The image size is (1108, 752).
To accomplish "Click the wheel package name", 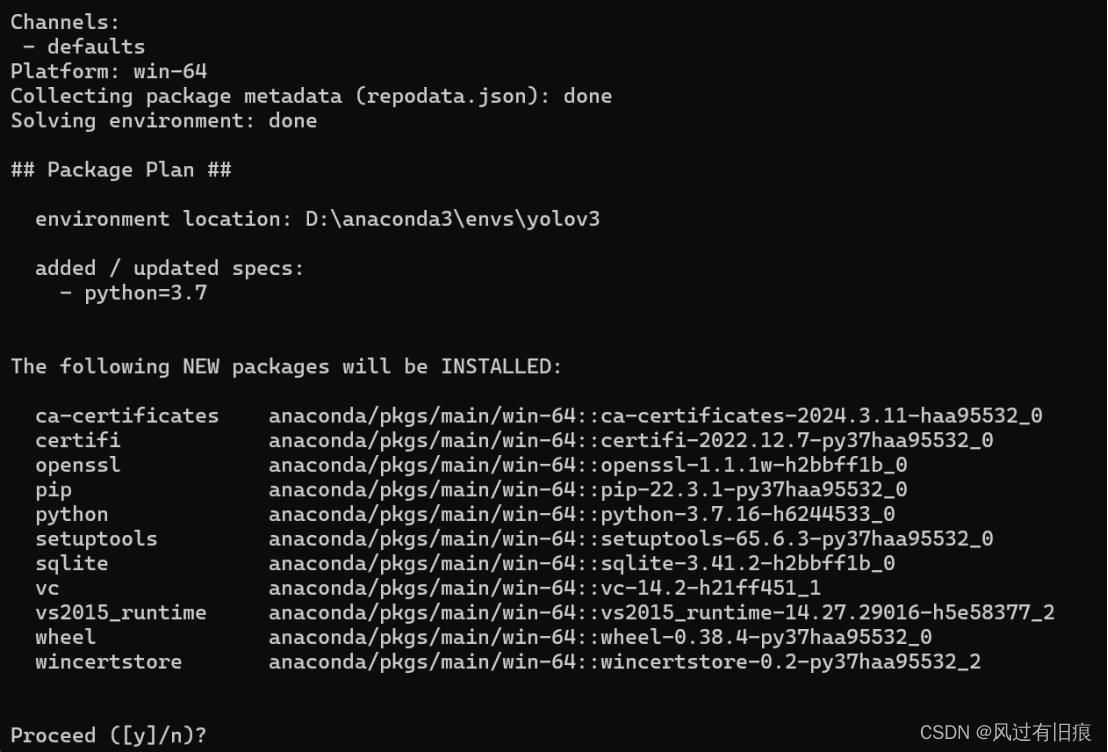I will [x=66, y=638].
